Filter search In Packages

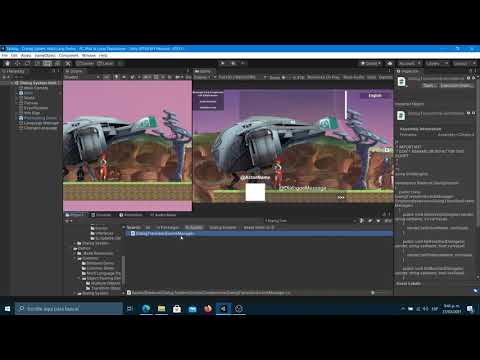[x=169, y=227]
